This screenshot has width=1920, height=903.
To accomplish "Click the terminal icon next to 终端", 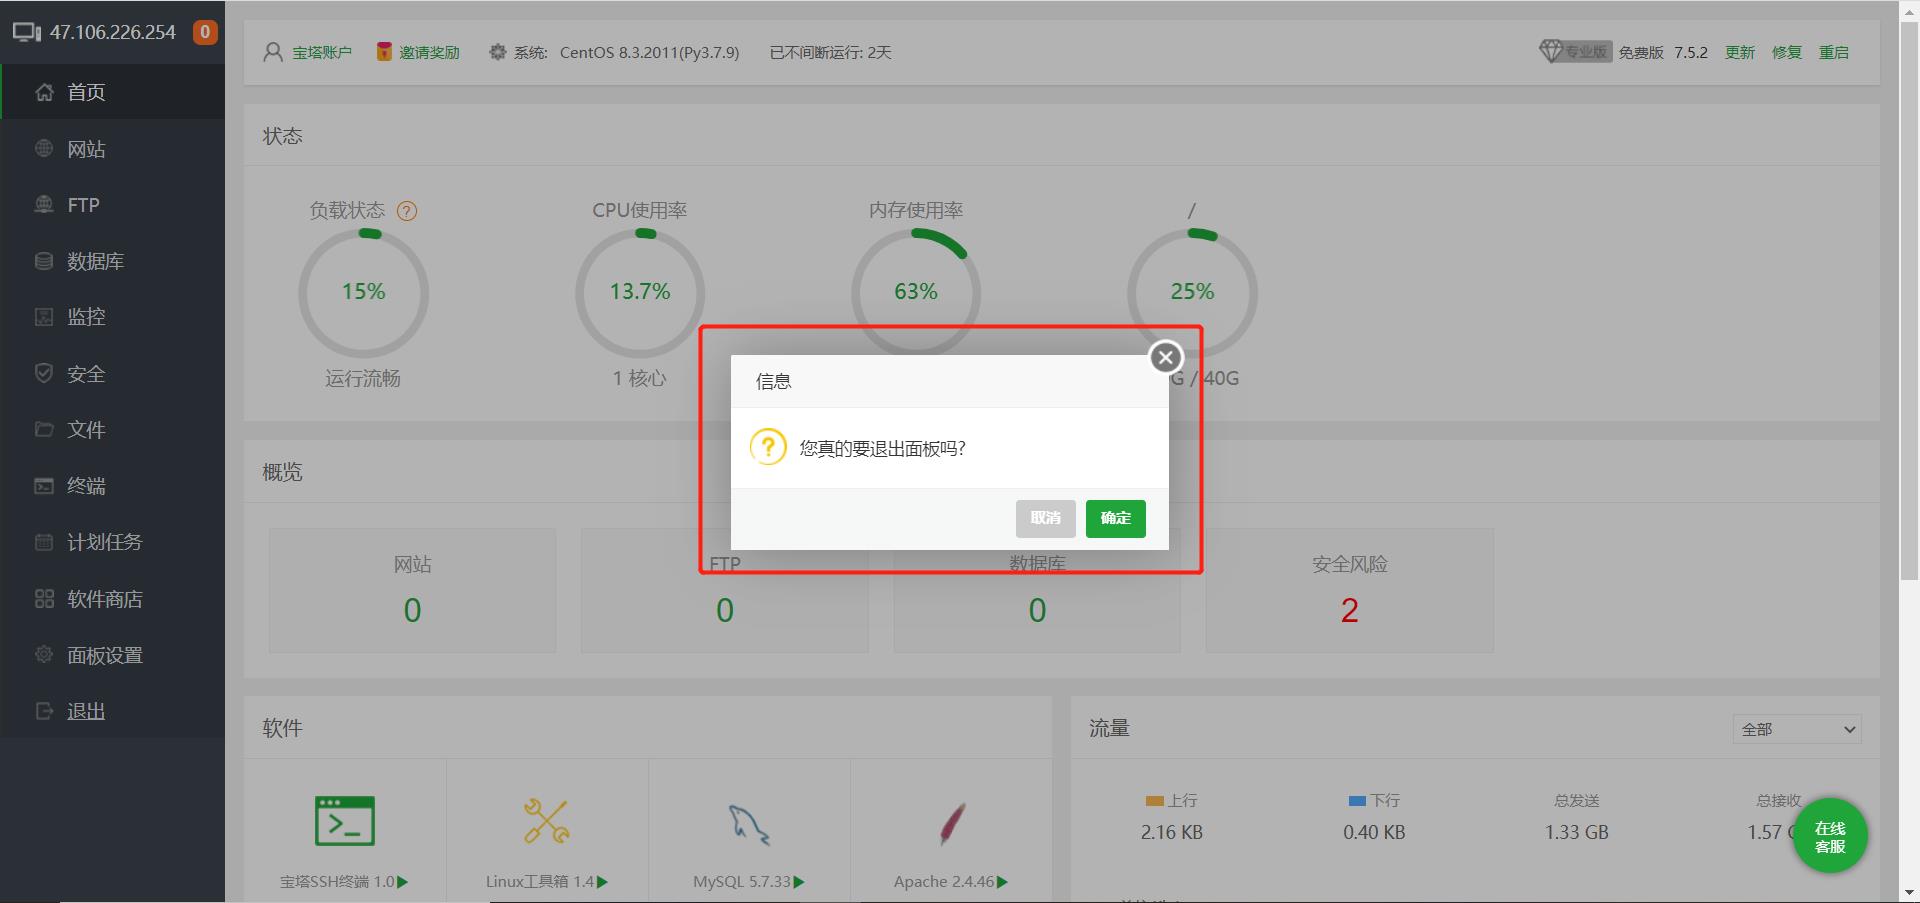I will (44, 486).
